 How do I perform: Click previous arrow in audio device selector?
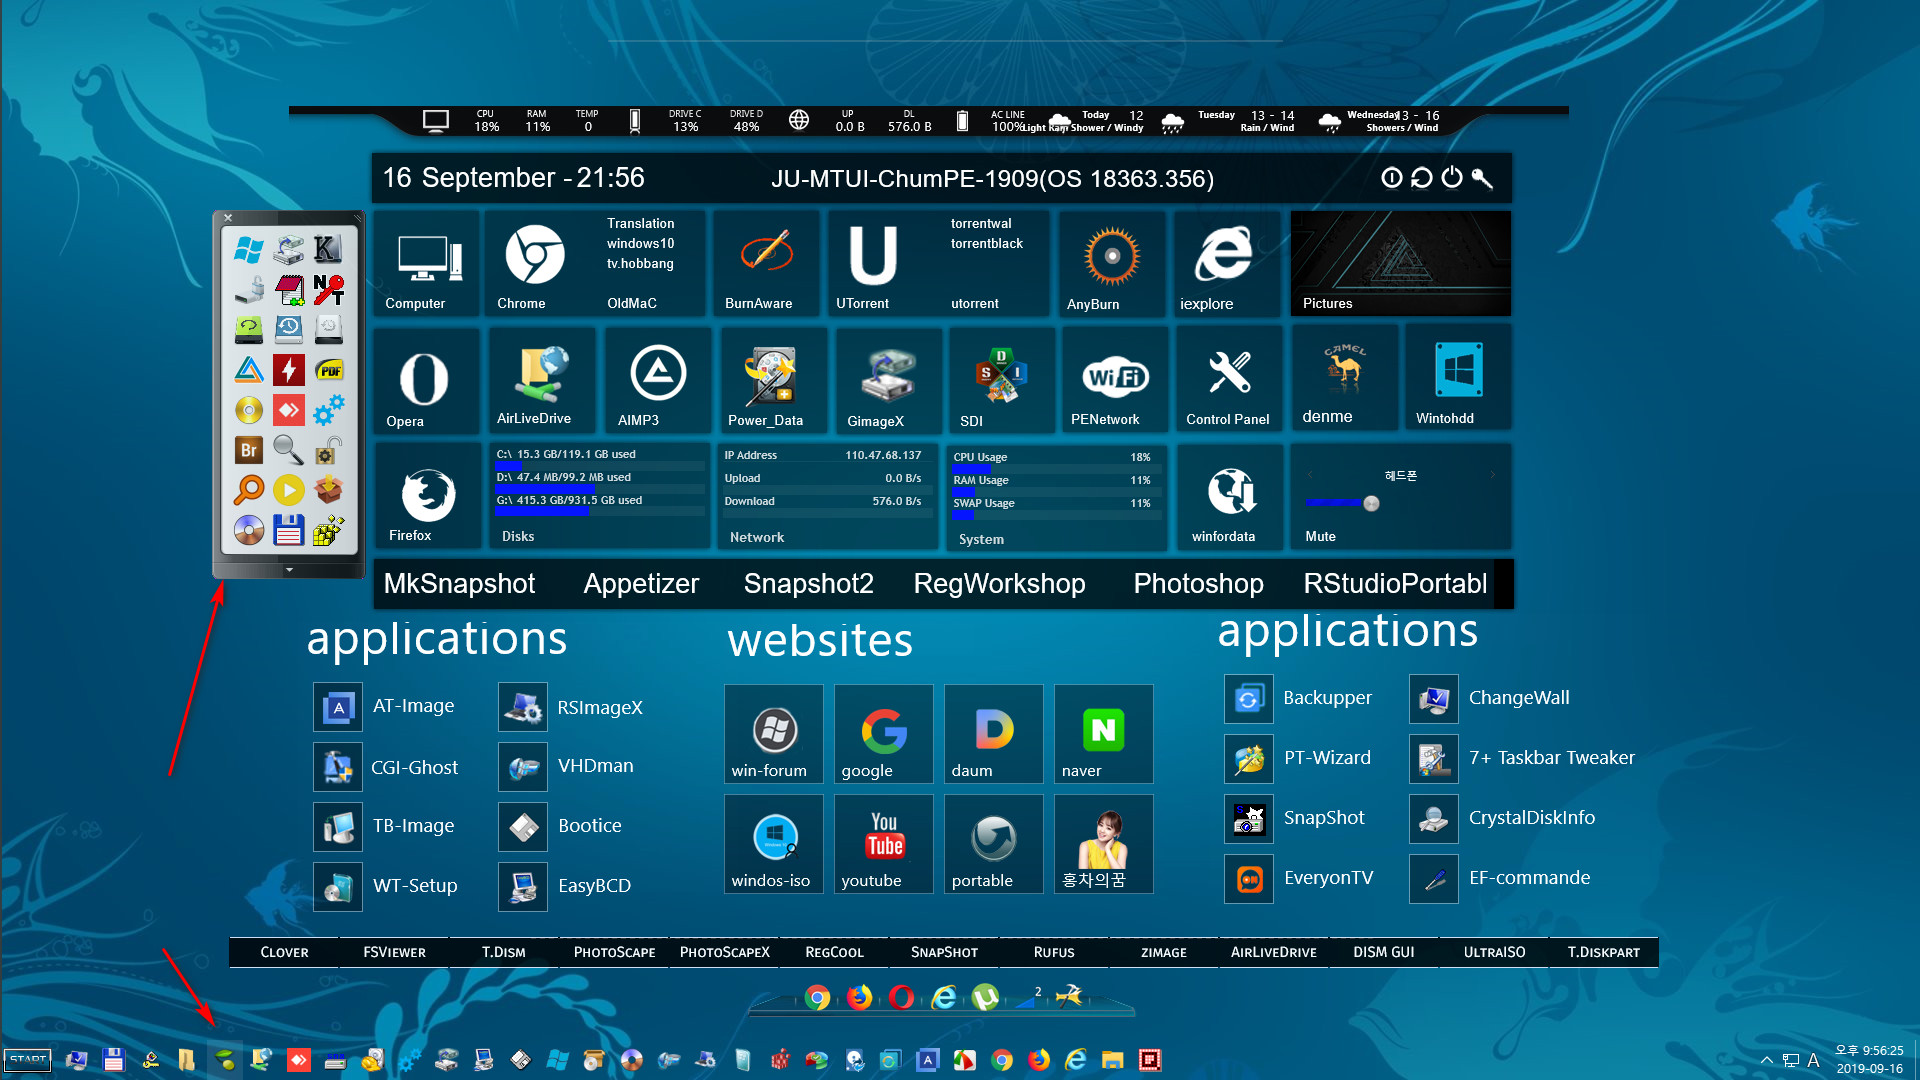click(1309, 475)
